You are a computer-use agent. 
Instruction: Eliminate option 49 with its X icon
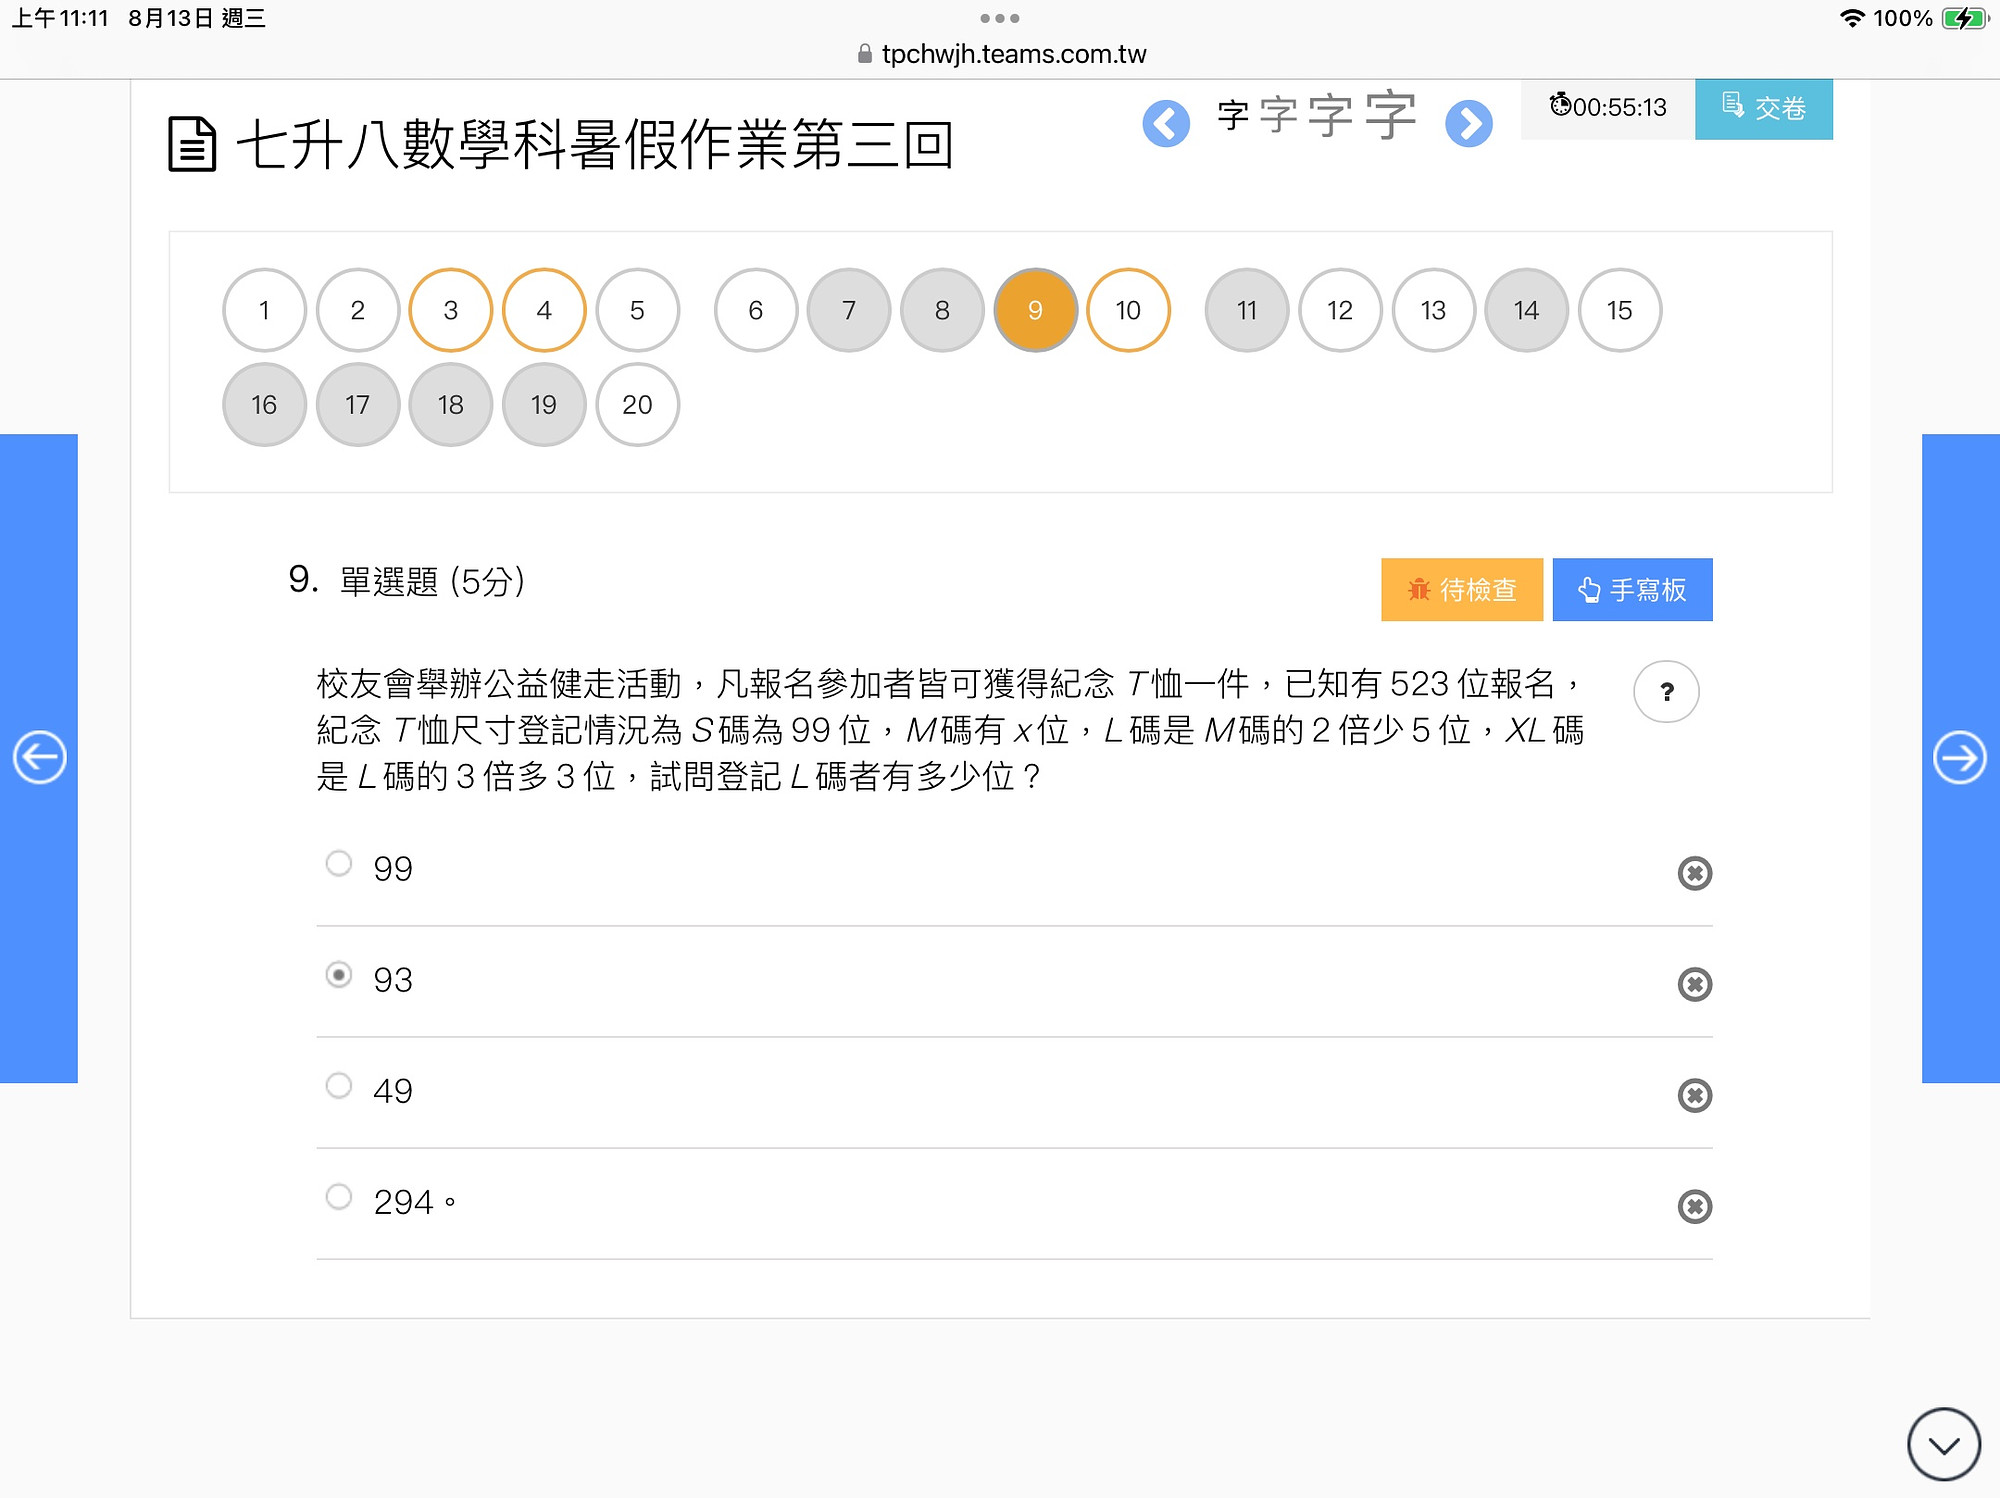tap(1694, 1095)
